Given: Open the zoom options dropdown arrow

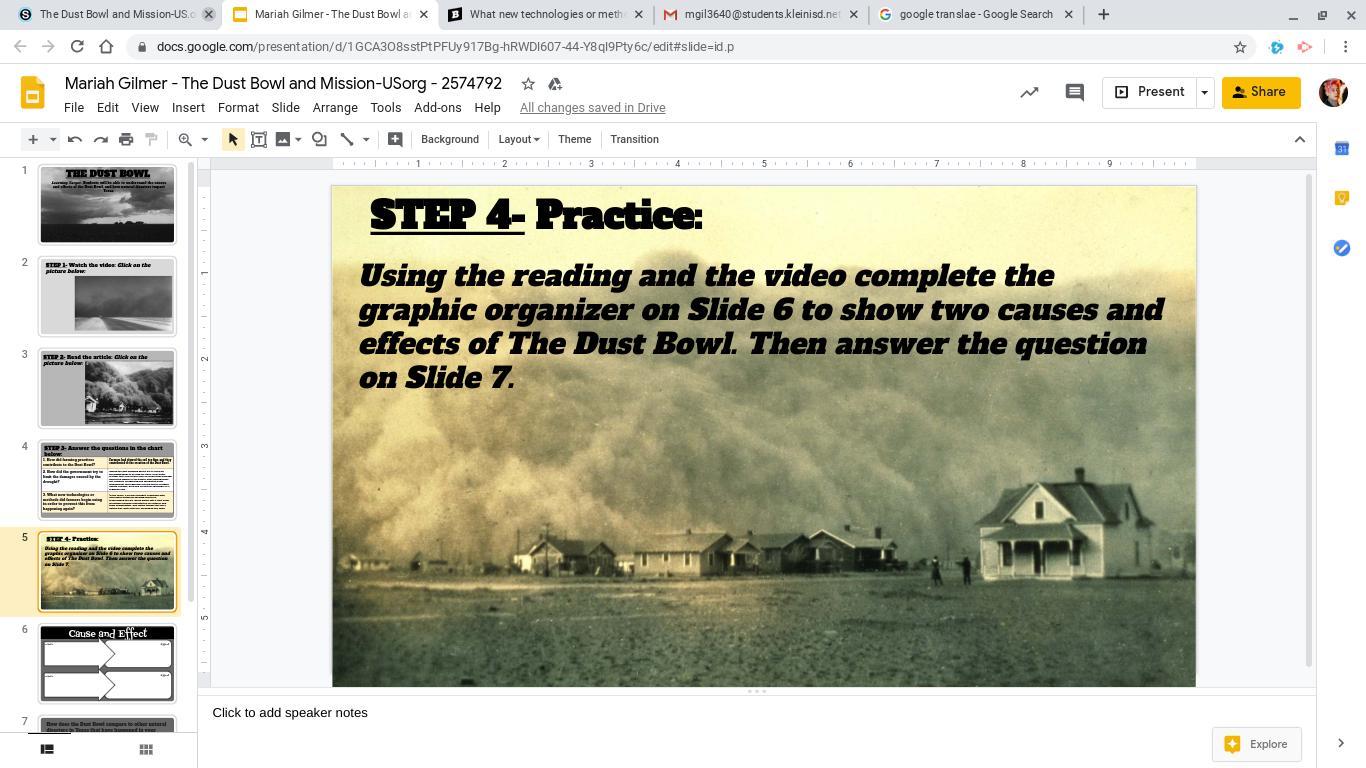Looking at the screenshot, I should pyautogui.click(x=204, y=139).
